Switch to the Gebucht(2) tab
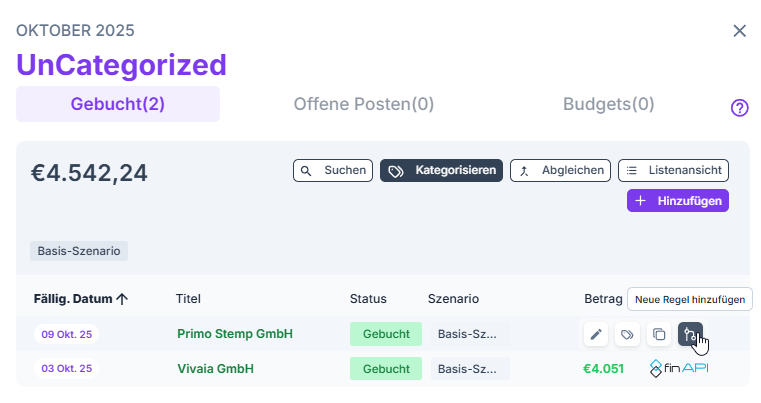Viewport: 761px width, 403px height. coord(118,104)
